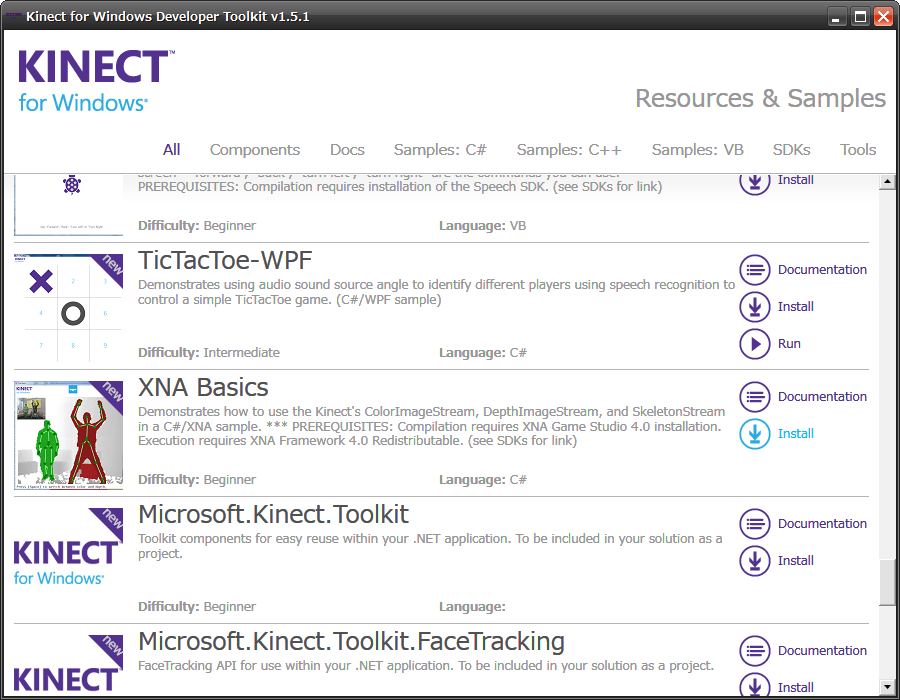Open the Microsoft.Kinect.Toolkit.FaceTracking Documentation icon
The image size is (900, 700).
(x=754, y=651)
